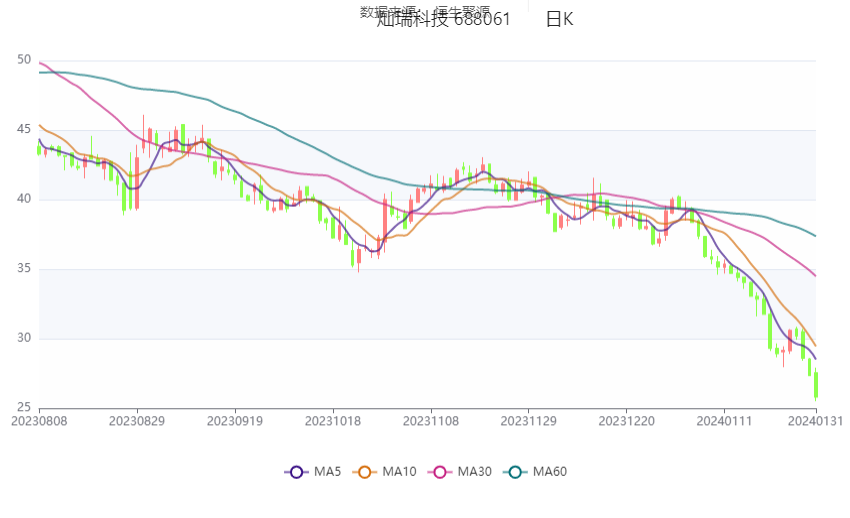Select the 20231129 x-axis date label
This screenshot has height=518, width=850.
529,422
